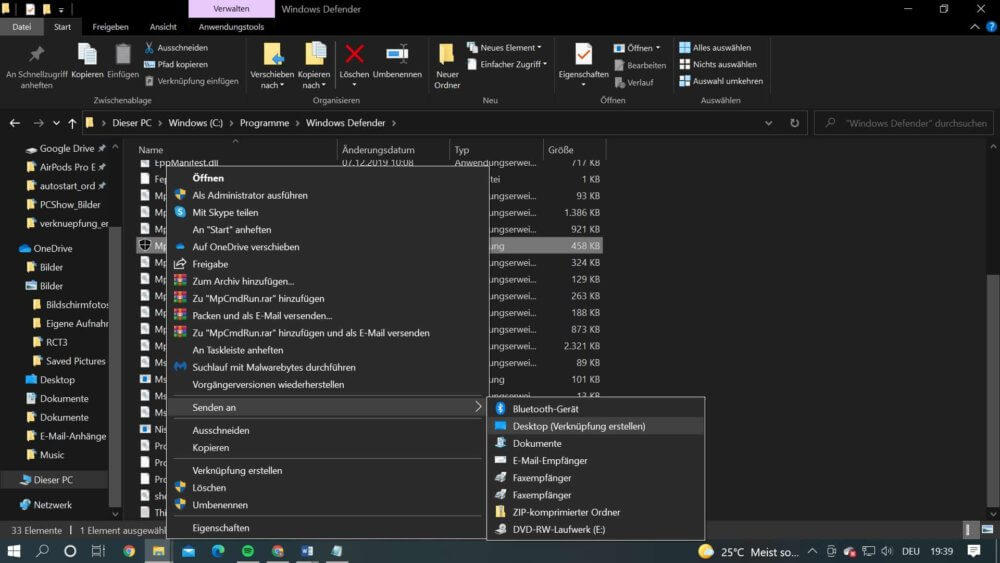Image resolution: width=1000 pixels, height=563 pixels.
Task: Click Bearbeiten in the Öffnen group
Action: pos(640,65)
